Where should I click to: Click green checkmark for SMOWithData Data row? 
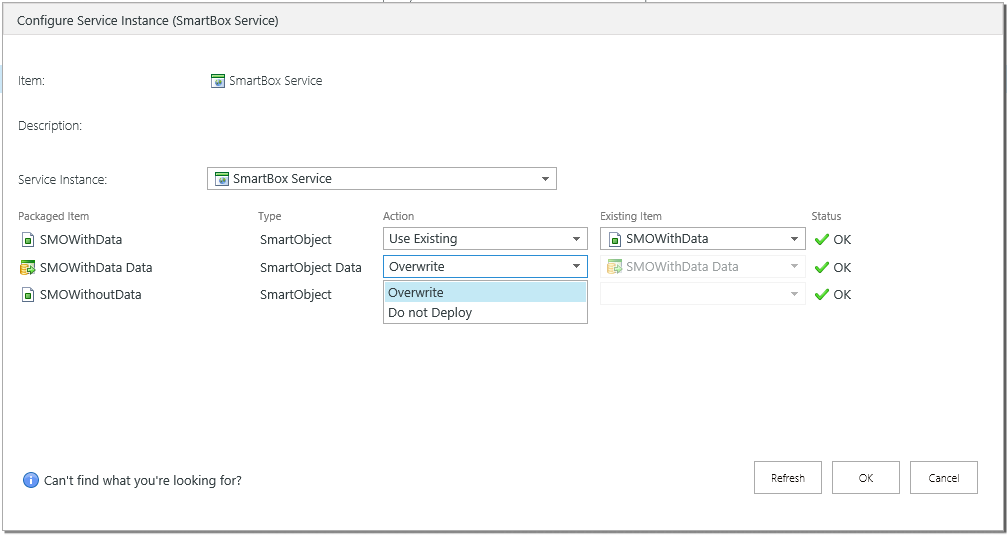[822, 267]
